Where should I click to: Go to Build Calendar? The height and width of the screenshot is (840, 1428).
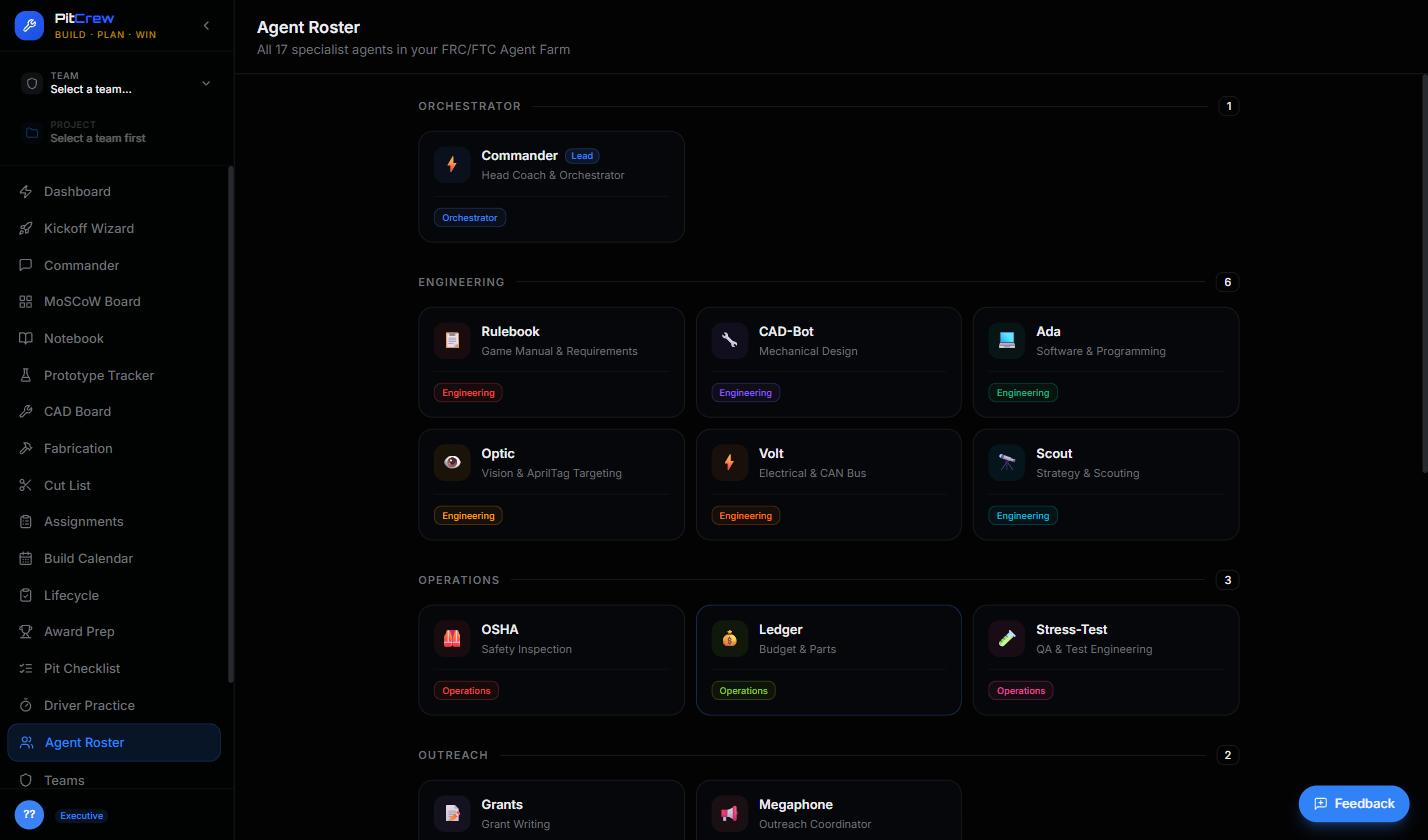pos(114,559)
